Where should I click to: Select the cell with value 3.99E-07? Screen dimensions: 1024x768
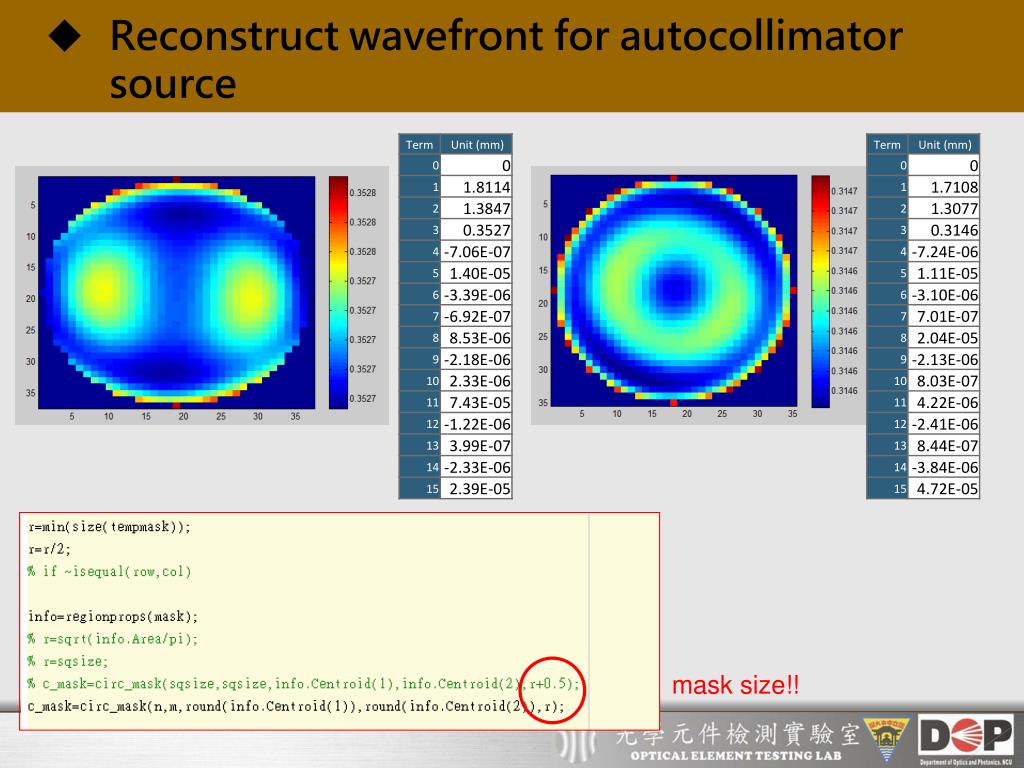point(477,445)
